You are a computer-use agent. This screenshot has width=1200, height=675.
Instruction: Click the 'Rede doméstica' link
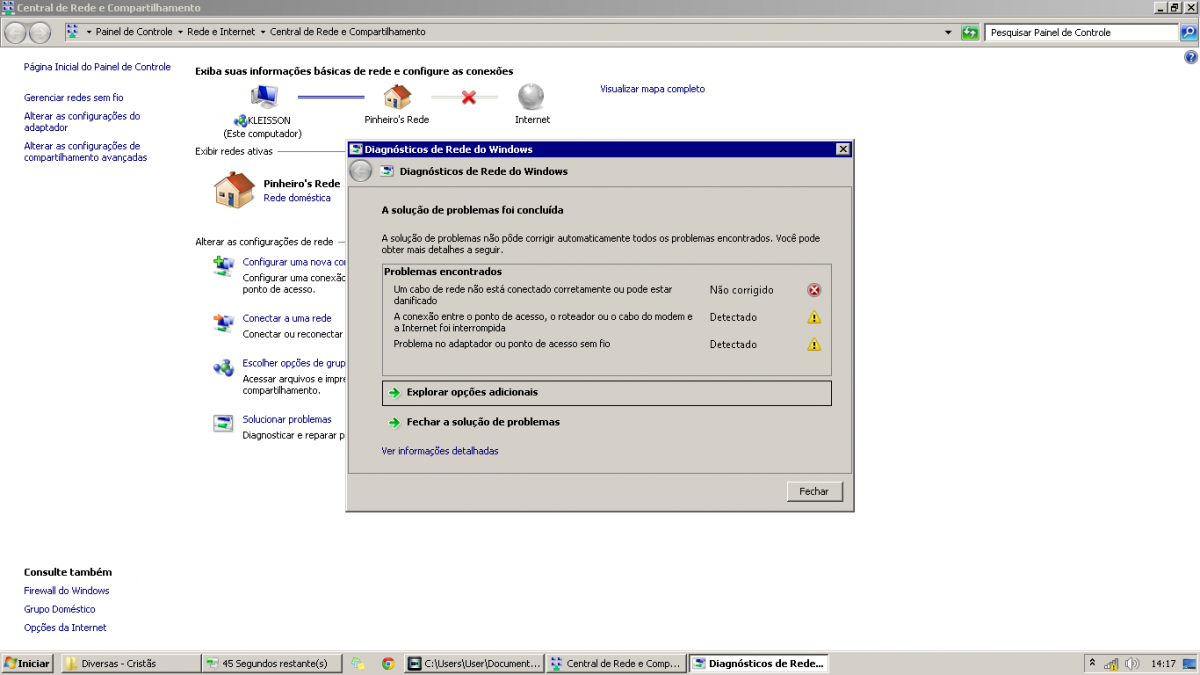296,198
